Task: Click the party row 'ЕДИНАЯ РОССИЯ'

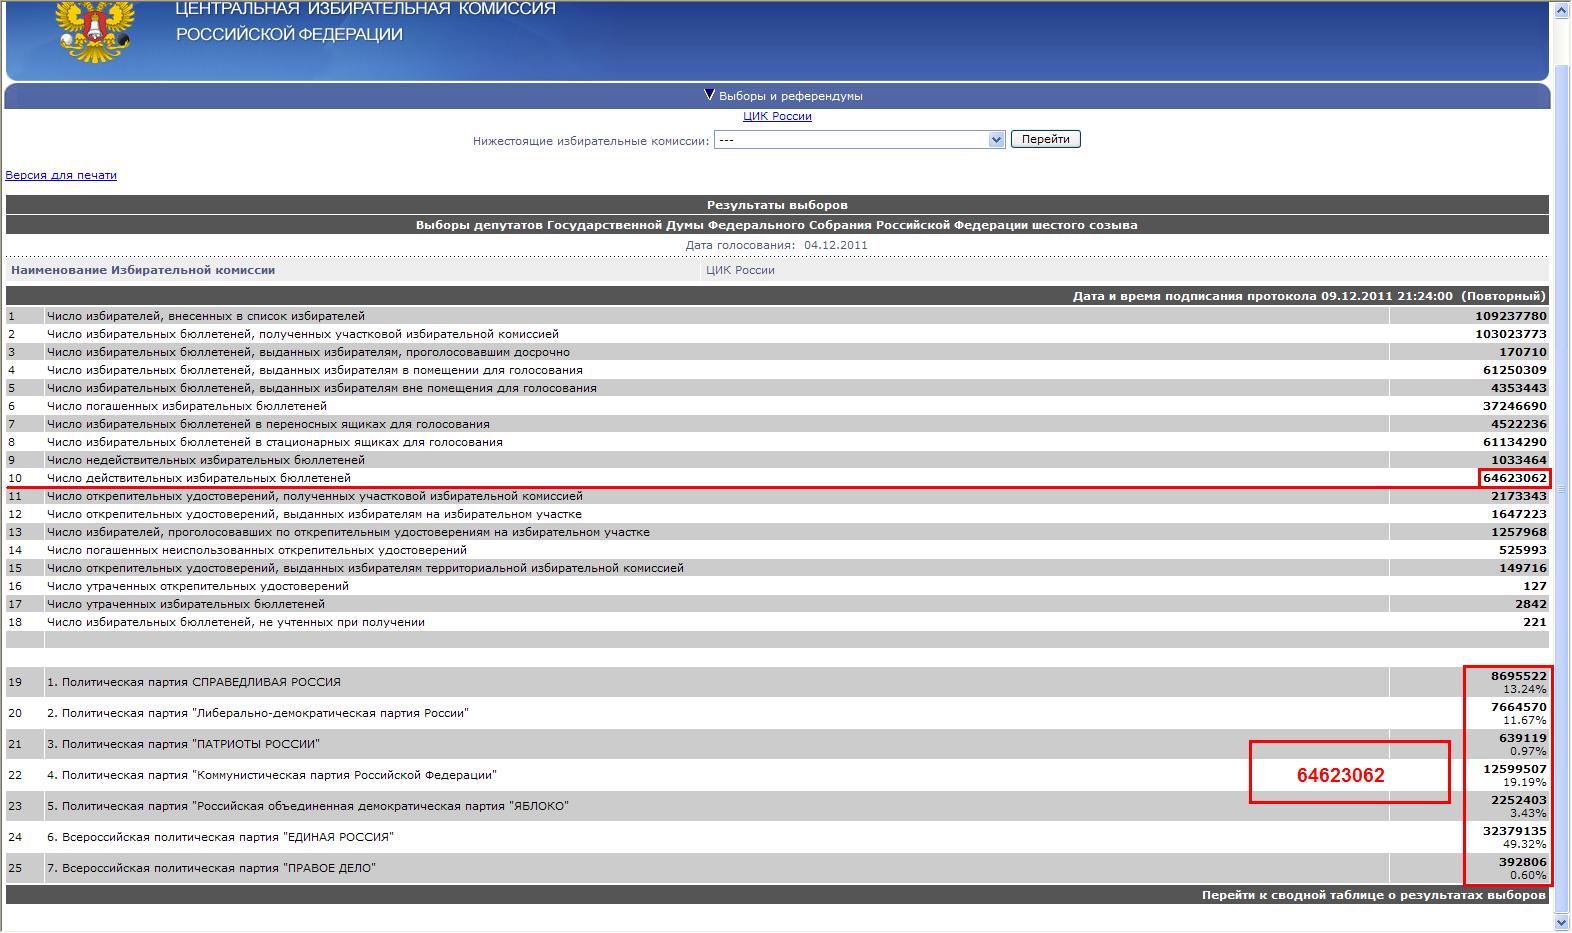Action: point(777,837)
